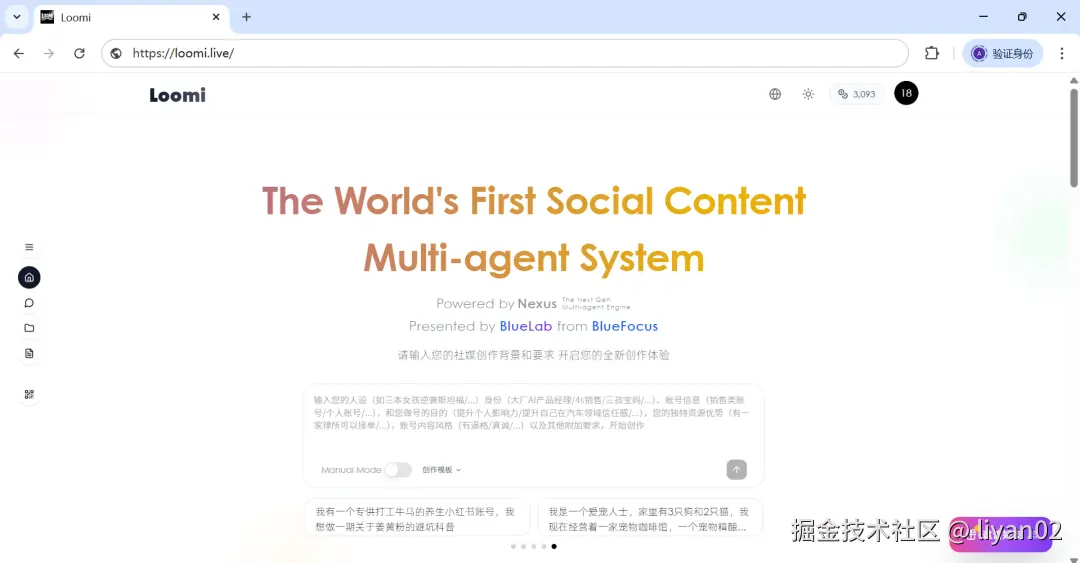Open the QR code icon in sidebar

click(29, 395)
